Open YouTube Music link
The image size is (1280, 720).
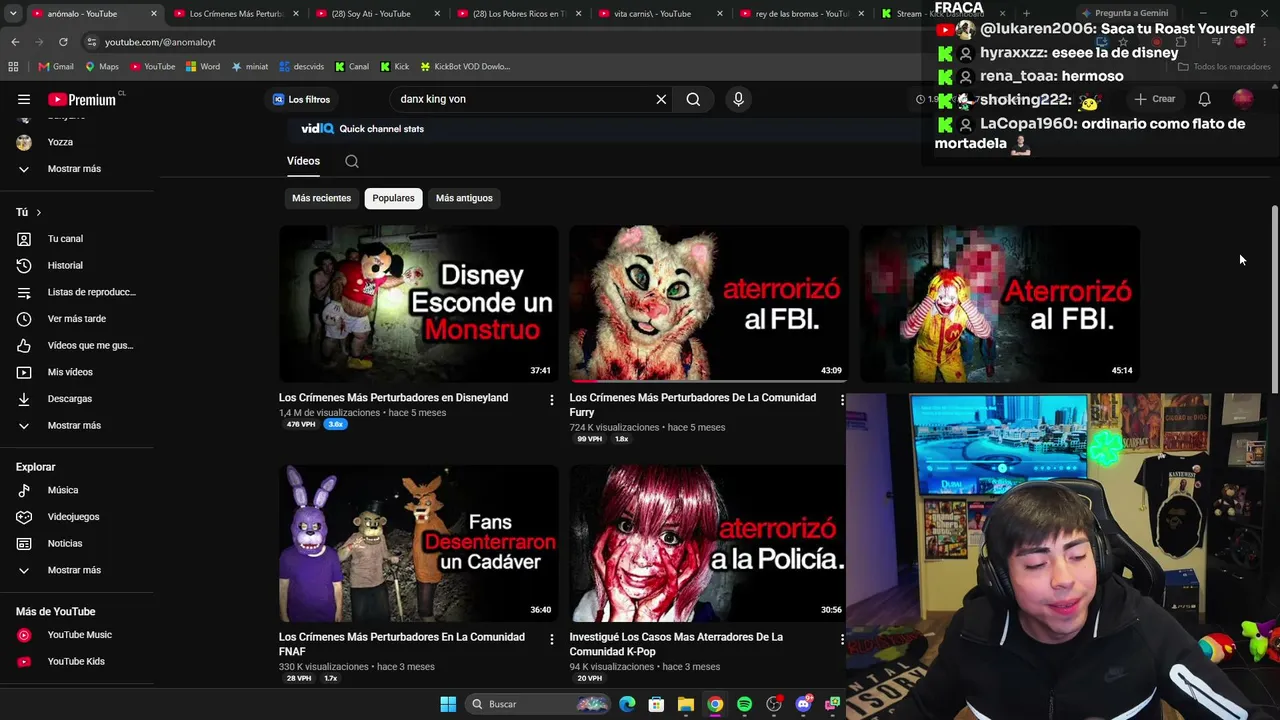tap(79, 635)
